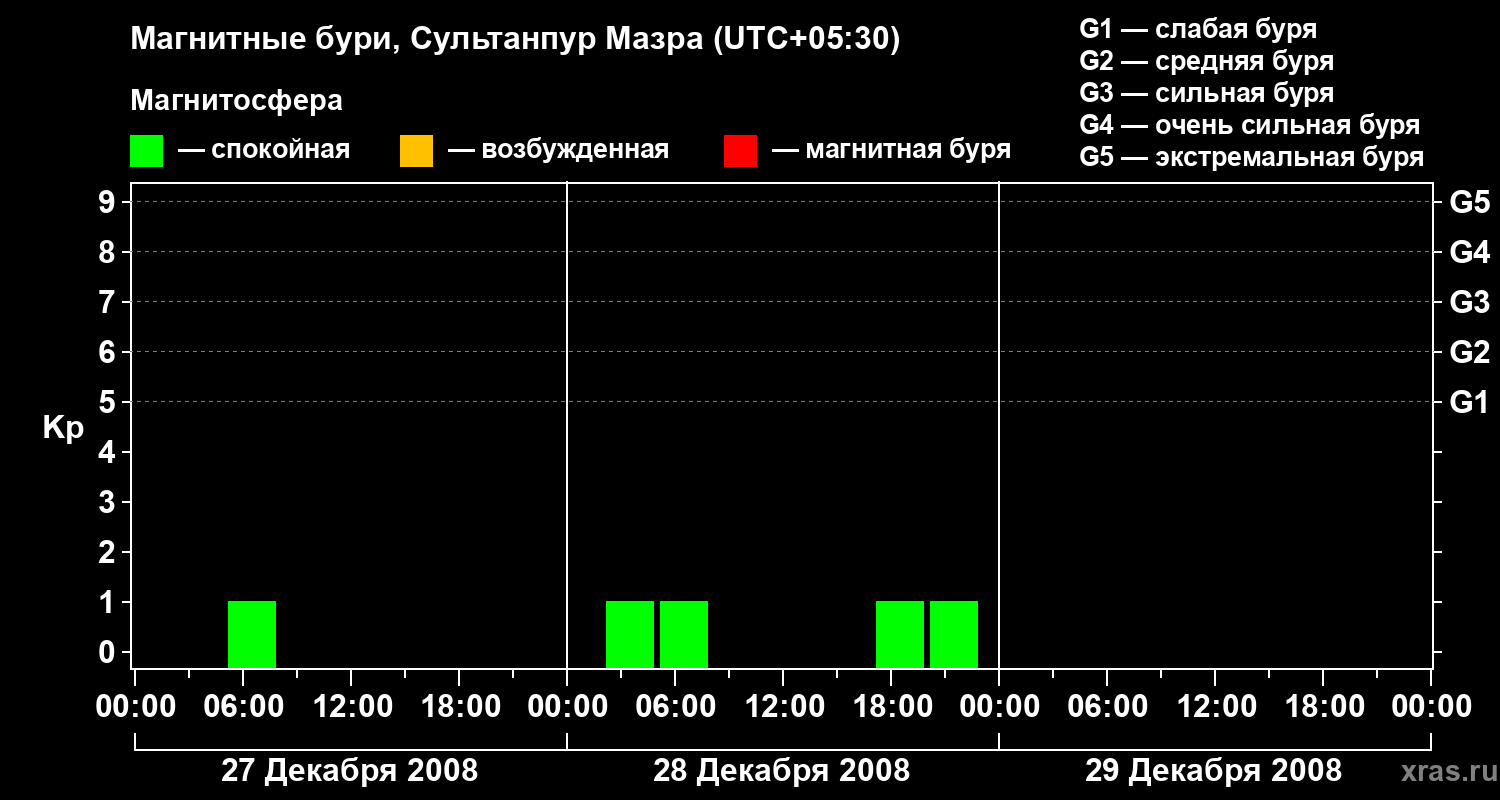Select the «27 Декабря 2008» date label
1500x800 pixels.
coord(349,771)
